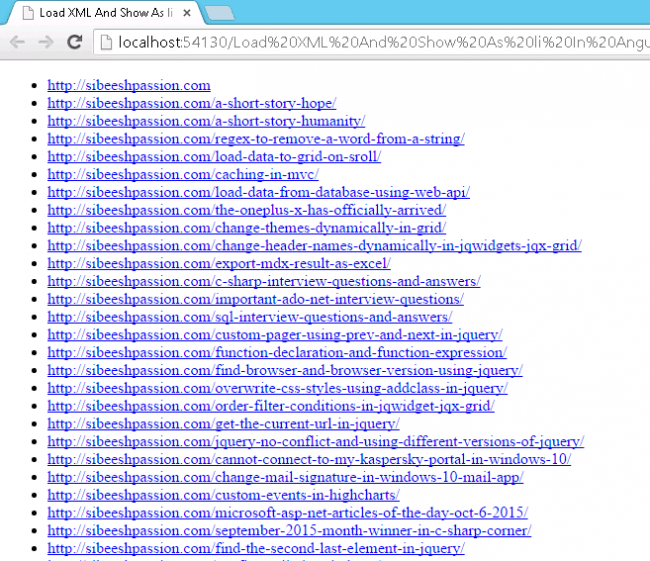Visit the change-themes-dynamically-in-grid link
The image size is (650, 561).
[x=247, y=228]
